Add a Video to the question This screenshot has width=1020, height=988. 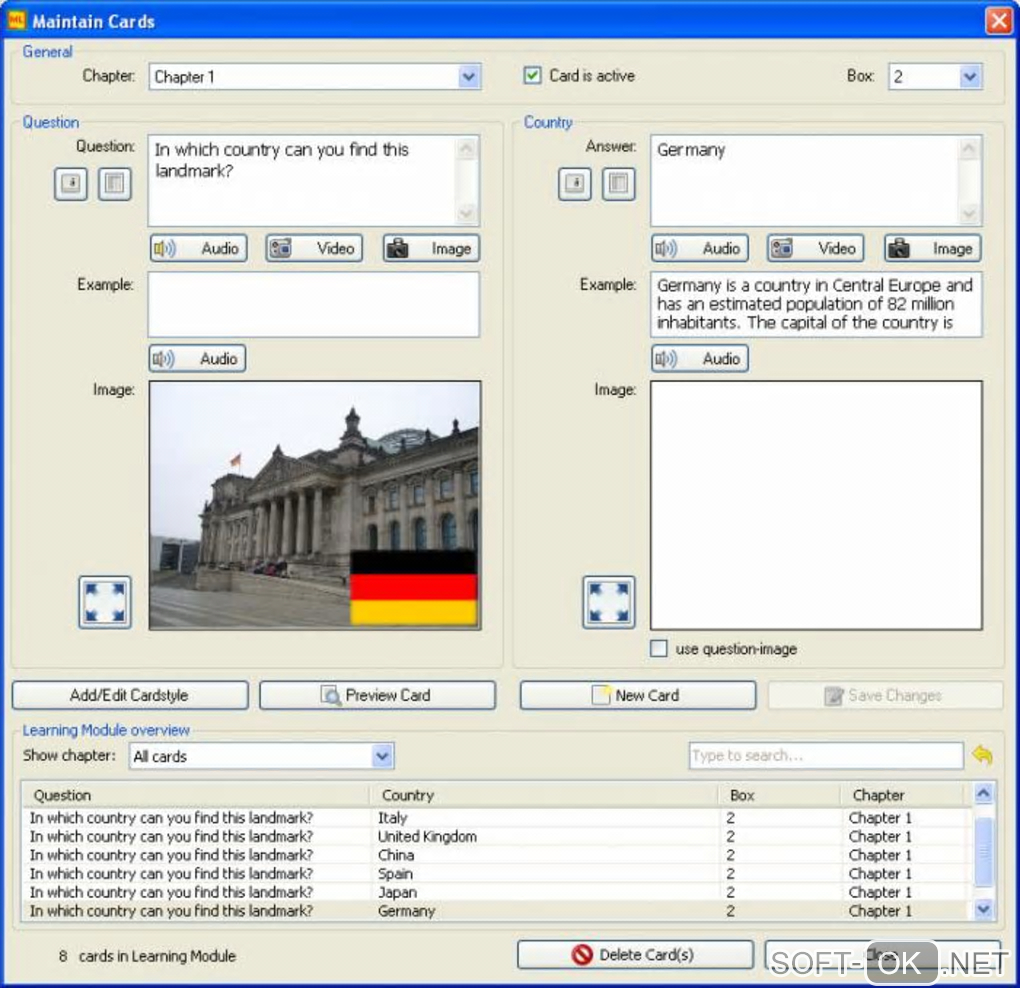point(314,248)
